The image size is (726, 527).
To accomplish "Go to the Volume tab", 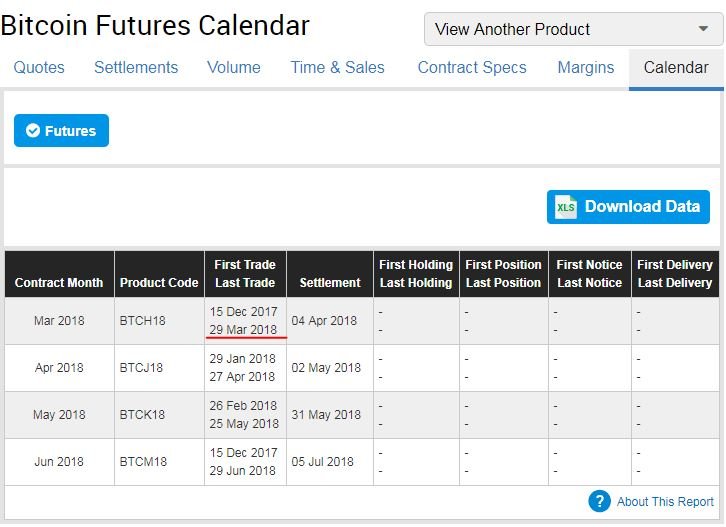I will (x=234, y=68).
